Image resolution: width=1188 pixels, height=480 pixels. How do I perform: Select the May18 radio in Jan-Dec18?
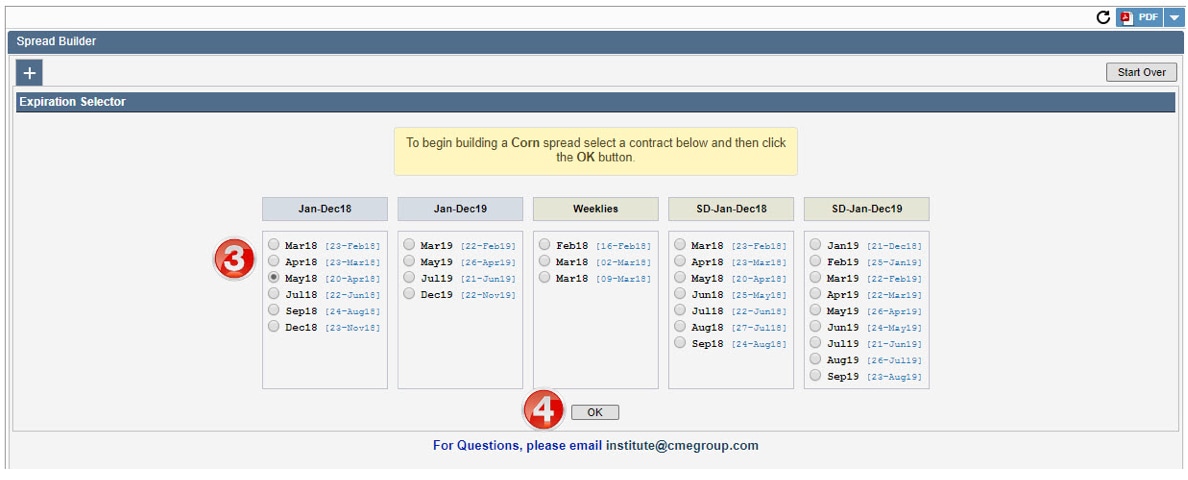274,278
